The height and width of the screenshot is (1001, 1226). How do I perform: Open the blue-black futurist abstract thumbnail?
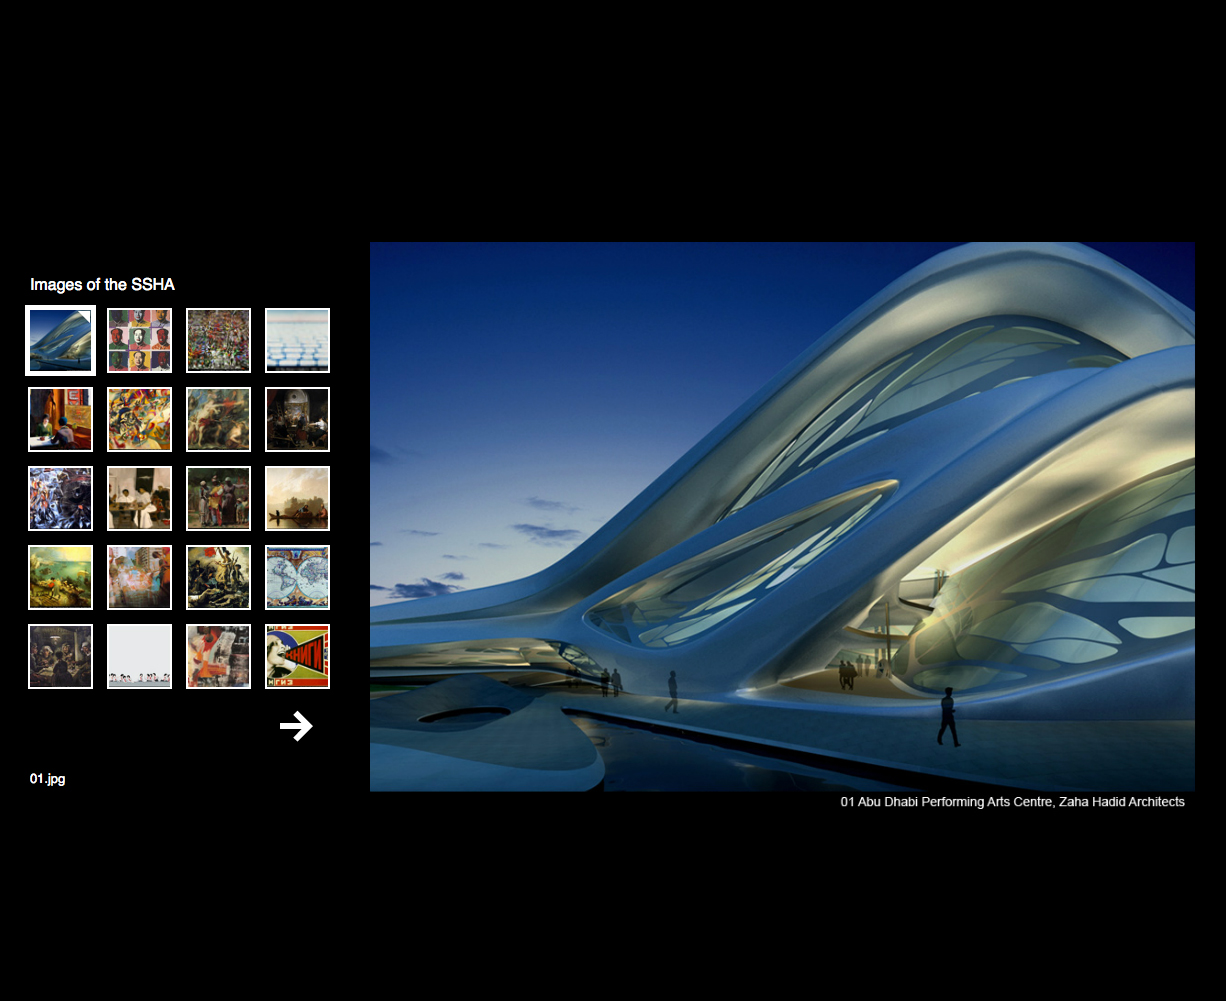coord(61,498)
